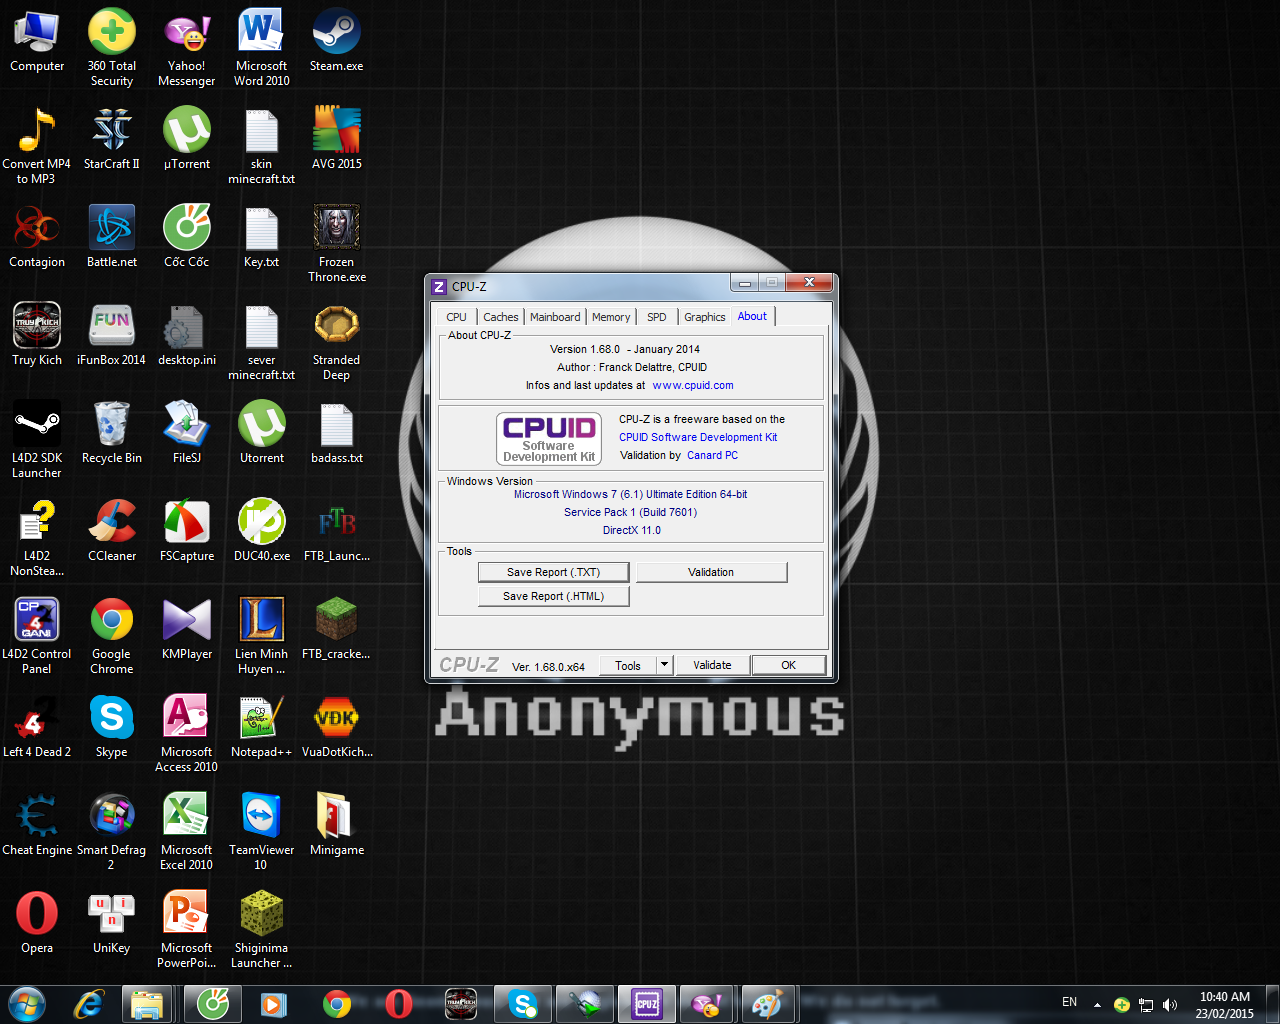Click the Tools button in bottom bar

[x=628, y=665]
